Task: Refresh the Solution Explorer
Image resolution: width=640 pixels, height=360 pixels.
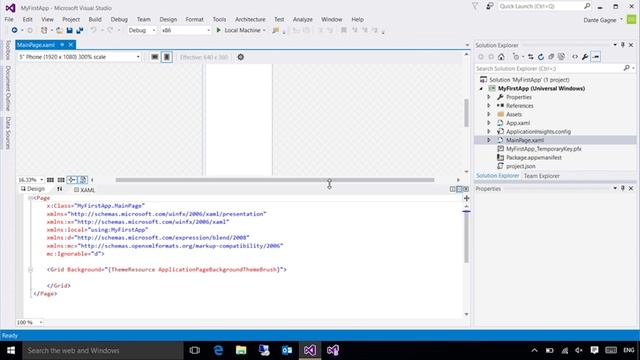Action: 541,57
